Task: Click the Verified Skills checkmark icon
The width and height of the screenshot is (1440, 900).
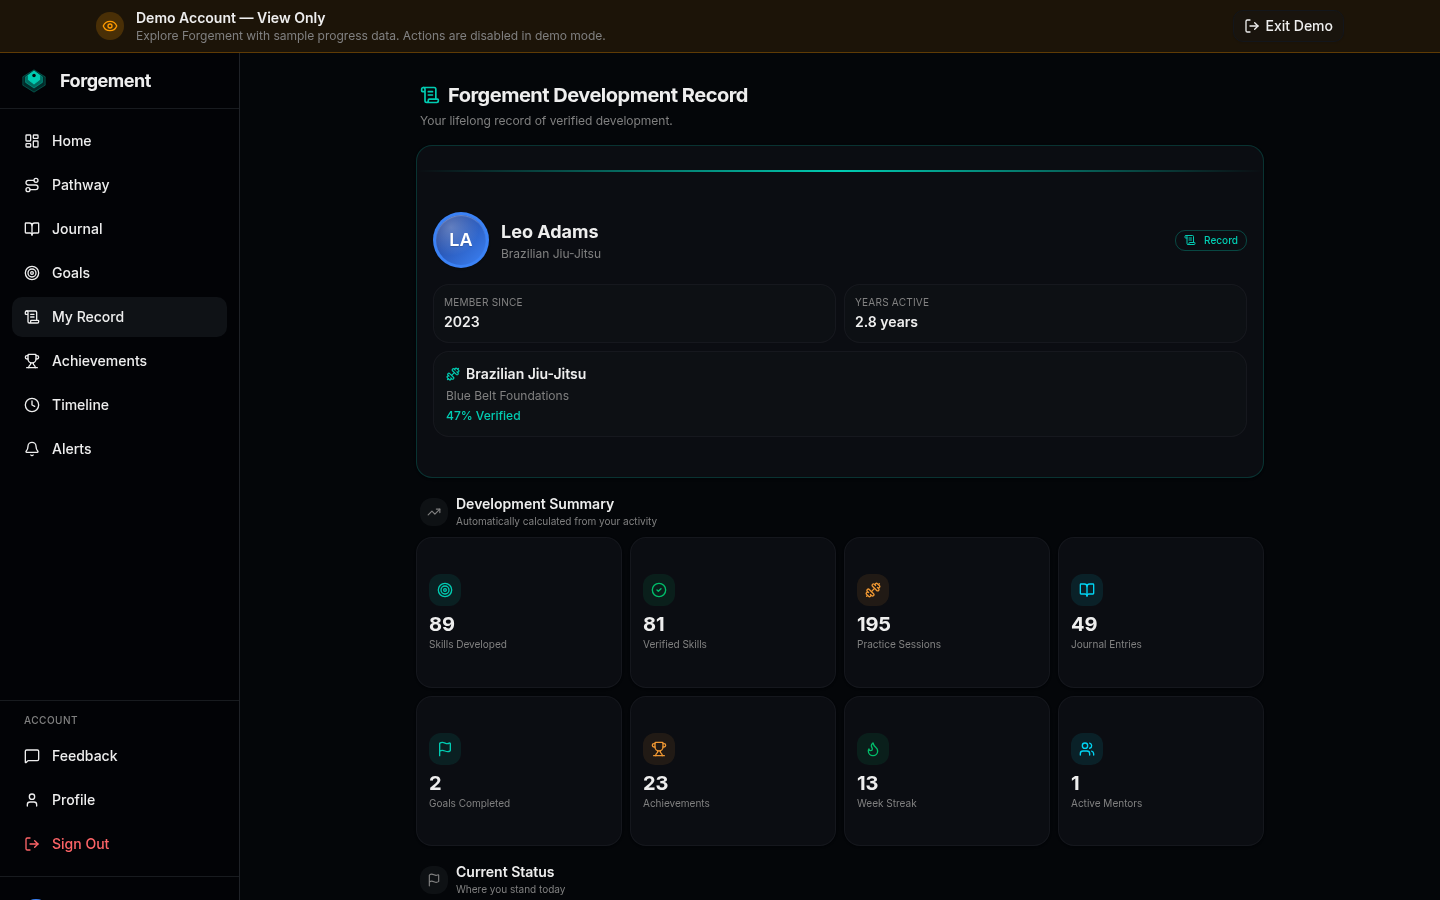Action: click(x=659, y=590)
